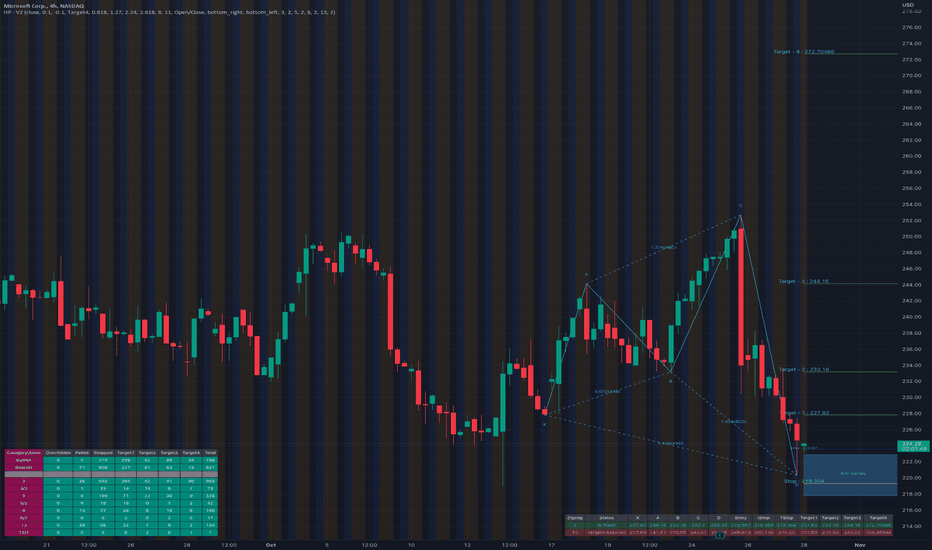Click the 'Stop : 219.304' label

pos(804,481)
